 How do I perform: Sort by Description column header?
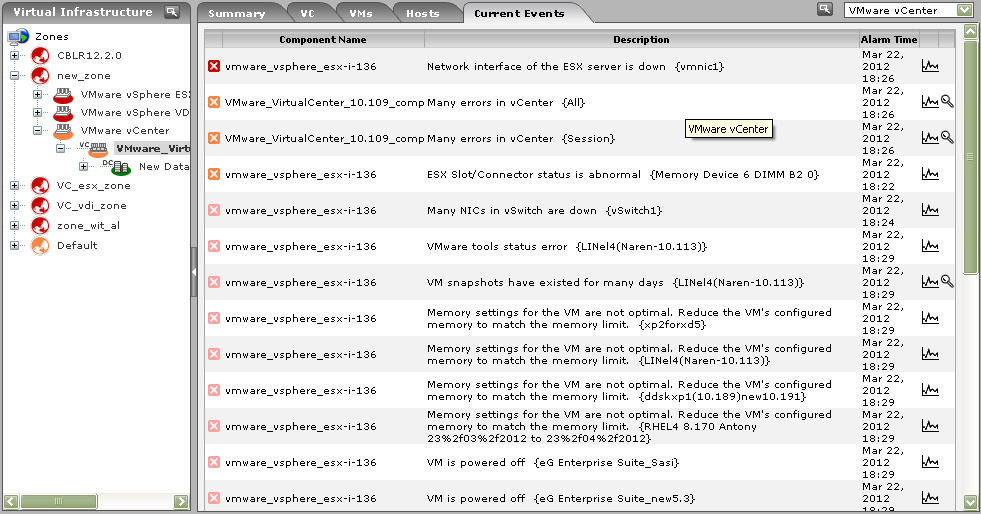(x=641, y=39)
